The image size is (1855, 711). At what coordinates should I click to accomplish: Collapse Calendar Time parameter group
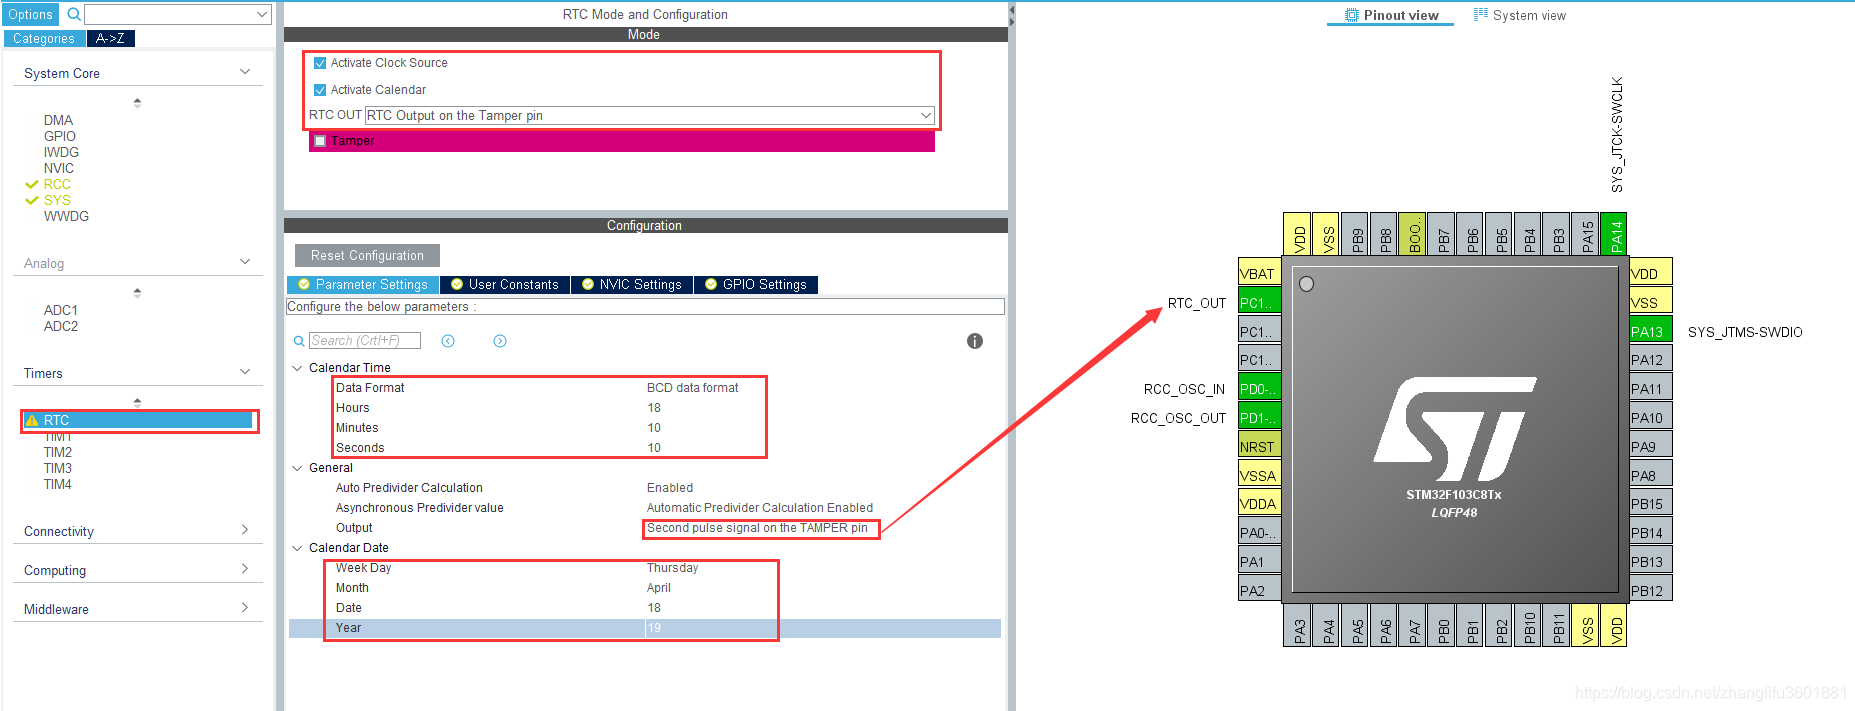pyautogui.click(x=297, y=368)
